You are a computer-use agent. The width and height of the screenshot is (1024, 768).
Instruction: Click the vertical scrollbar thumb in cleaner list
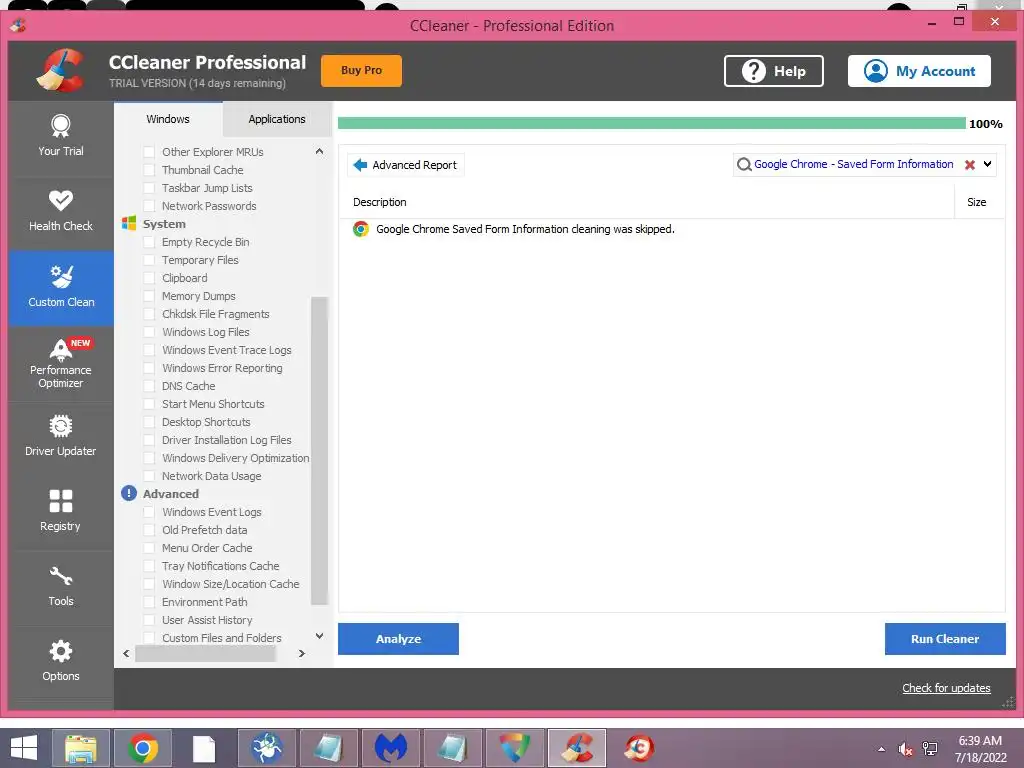pos(319,451)
